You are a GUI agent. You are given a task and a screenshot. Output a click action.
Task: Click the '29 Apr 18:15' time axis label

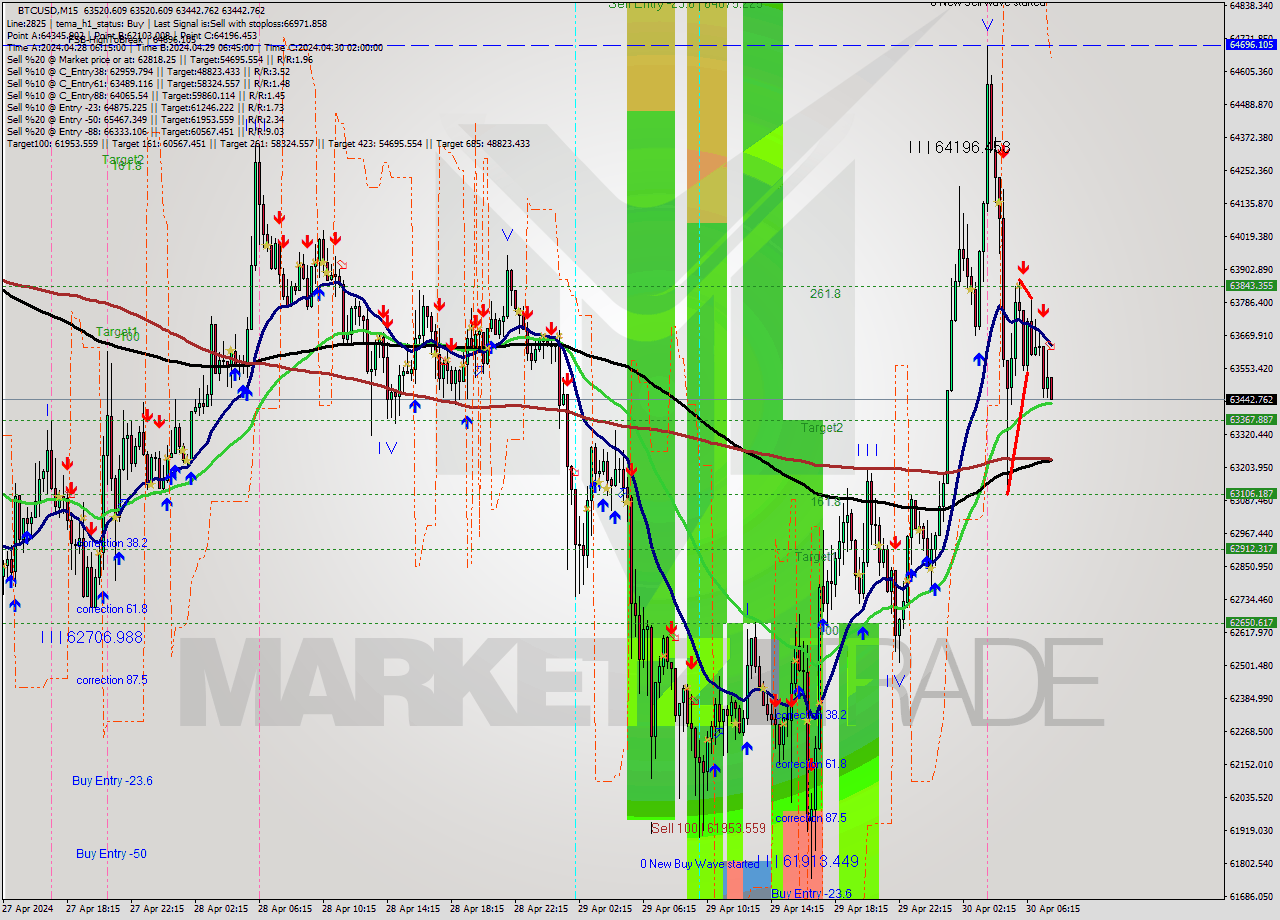point(861,909)
